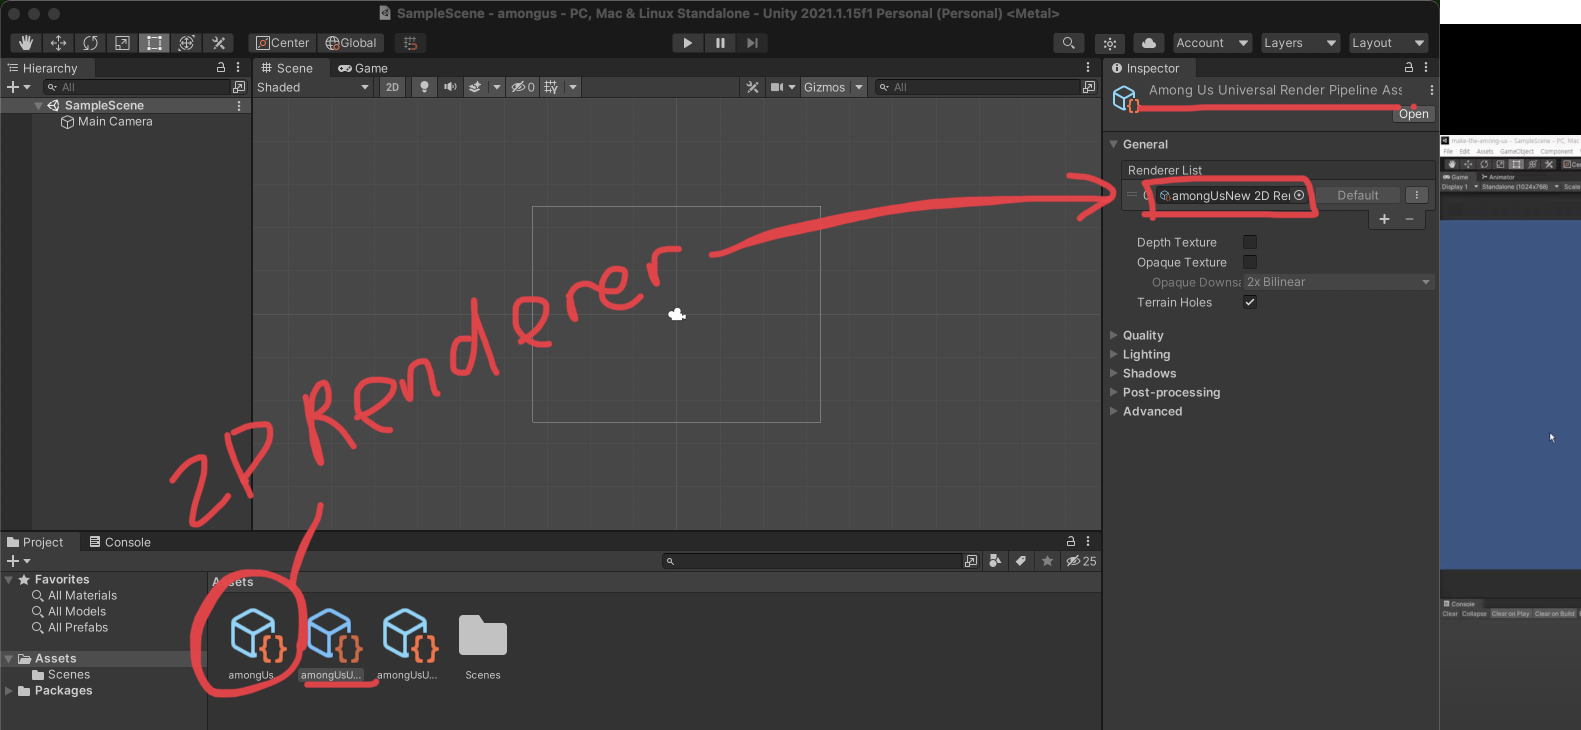Click the grid snapping icon in top toolbar
Screen dimensions: 1581x730
point(410,43)
